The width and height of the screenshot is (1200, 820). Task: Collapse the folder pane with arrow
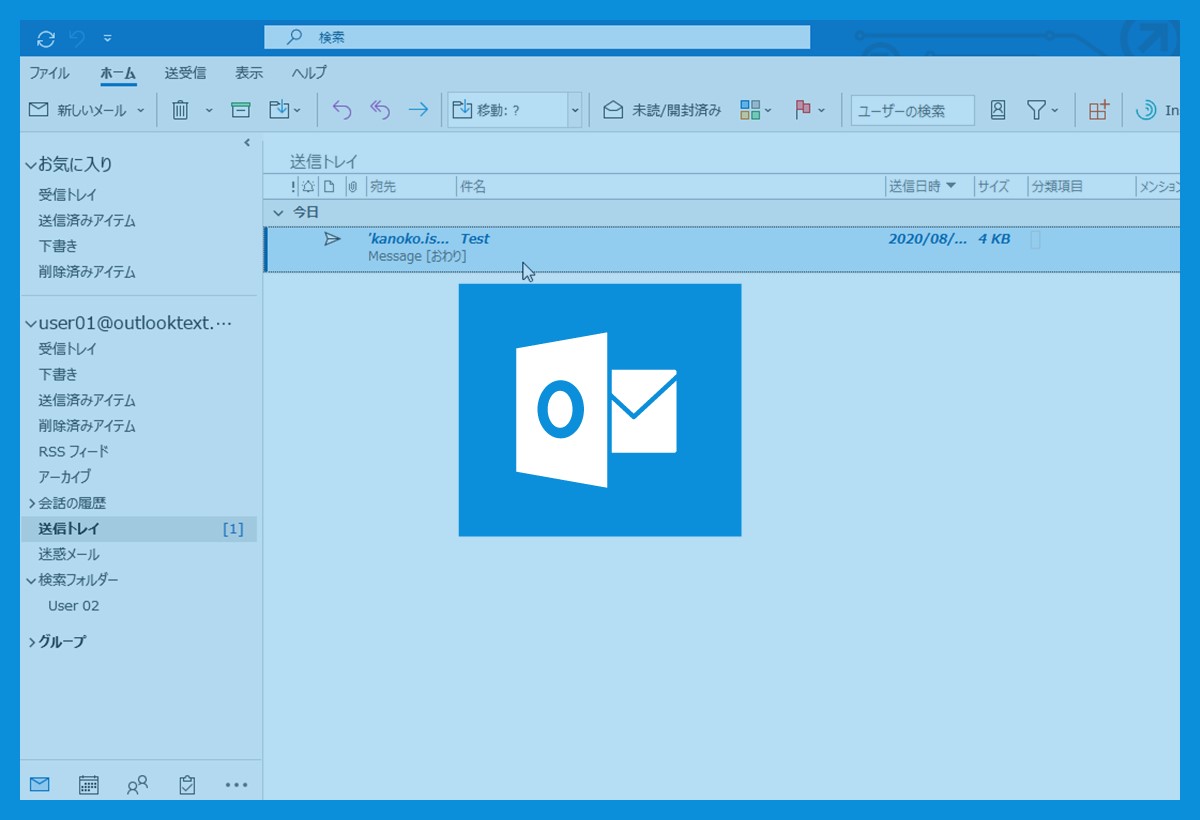[x=247, y=143]
